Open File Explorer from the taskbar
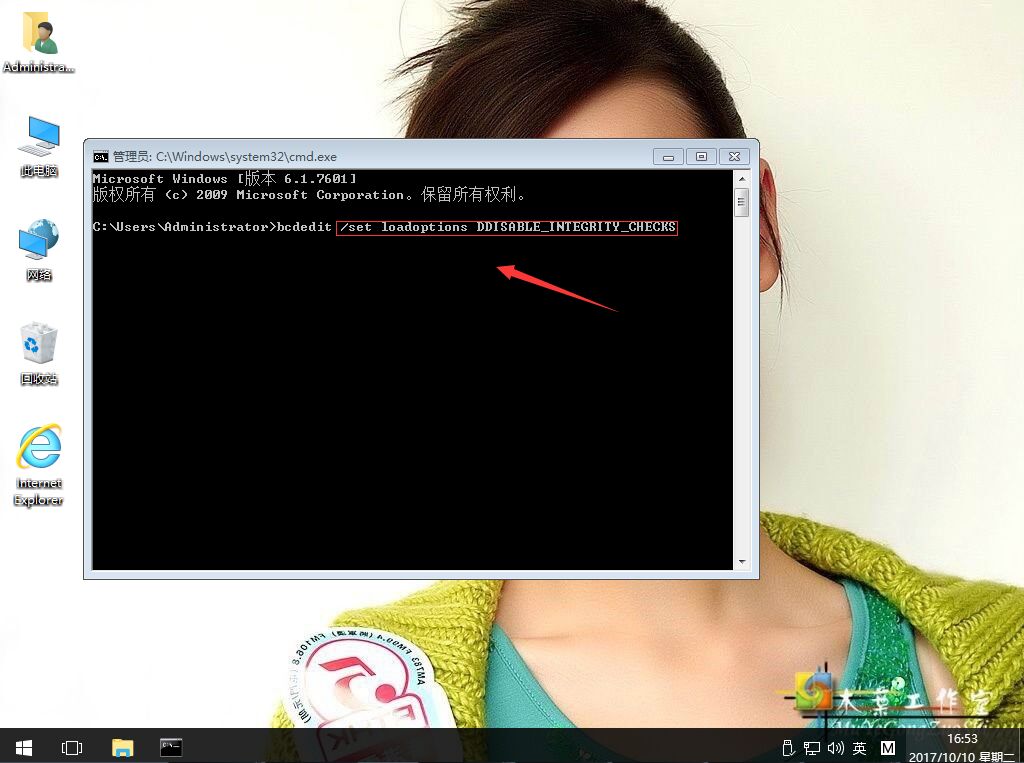The image size is (1024, 763). pyautogui.click(x=122, y=747)
